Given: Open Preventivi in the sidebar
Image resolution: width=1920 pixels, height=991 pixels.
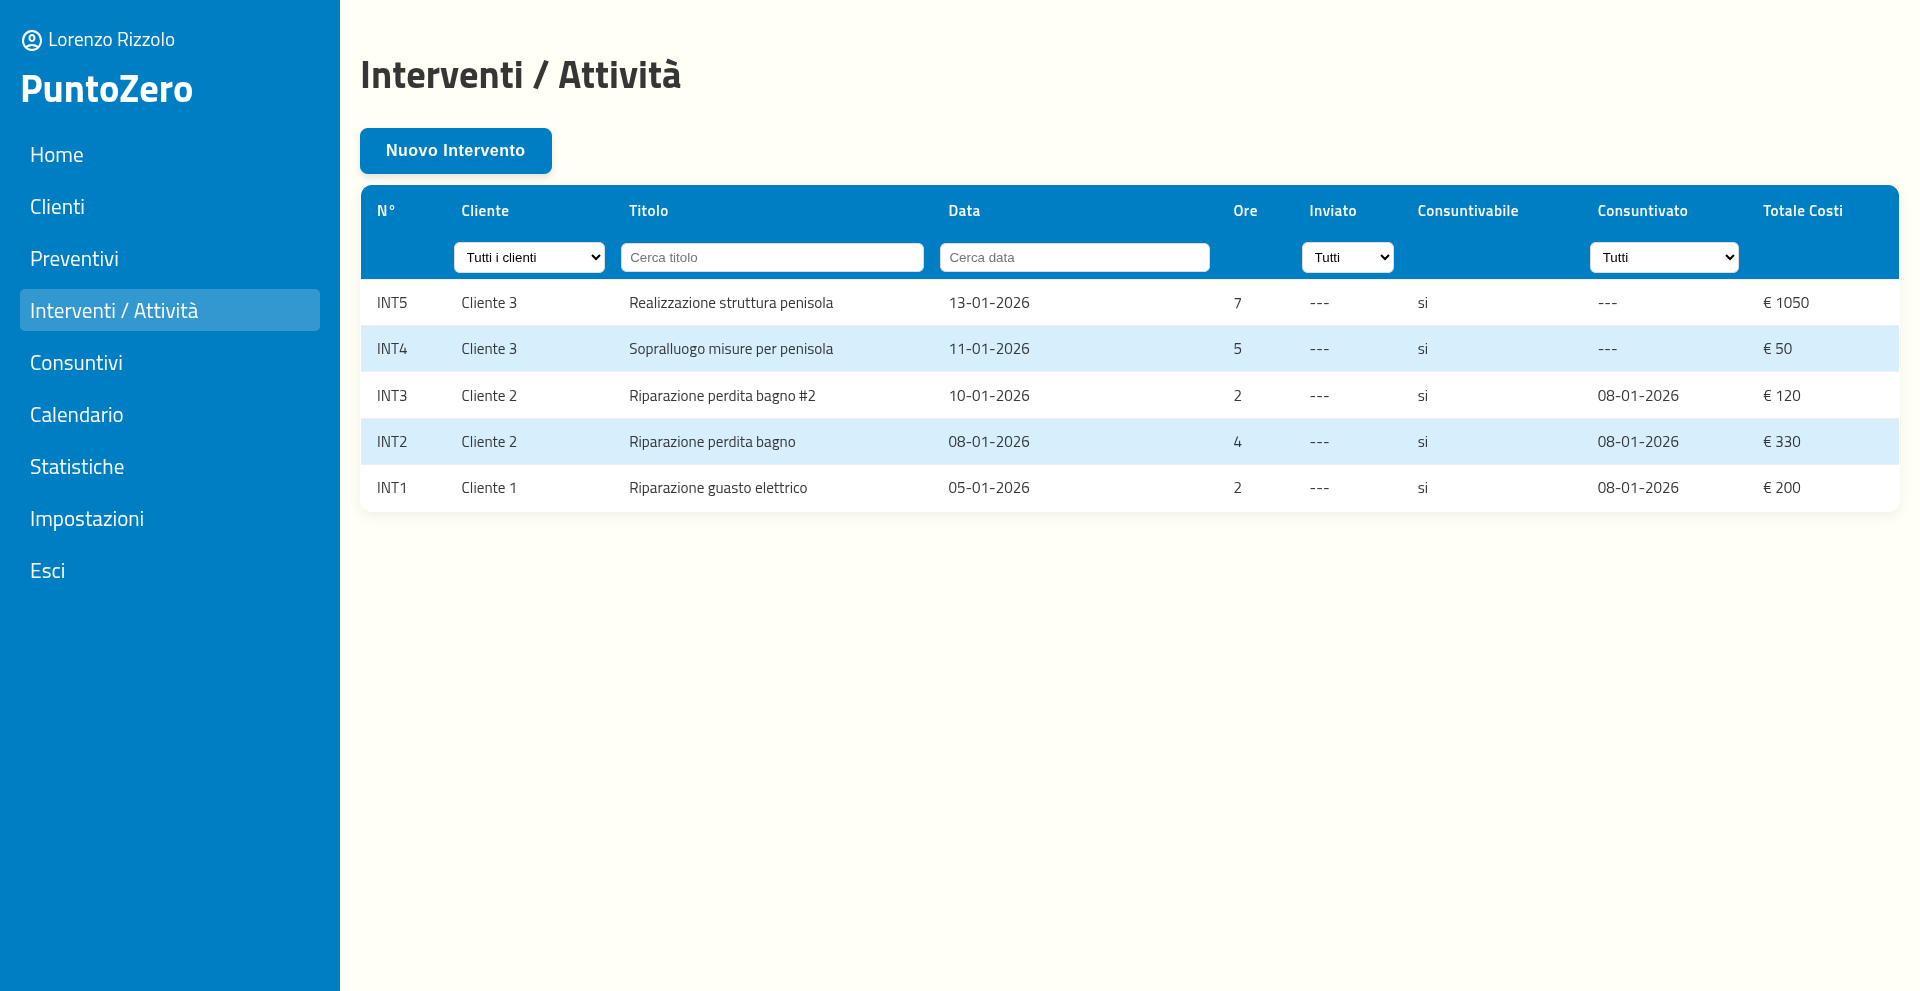Looking at the screenshot, I should point(74,259).
